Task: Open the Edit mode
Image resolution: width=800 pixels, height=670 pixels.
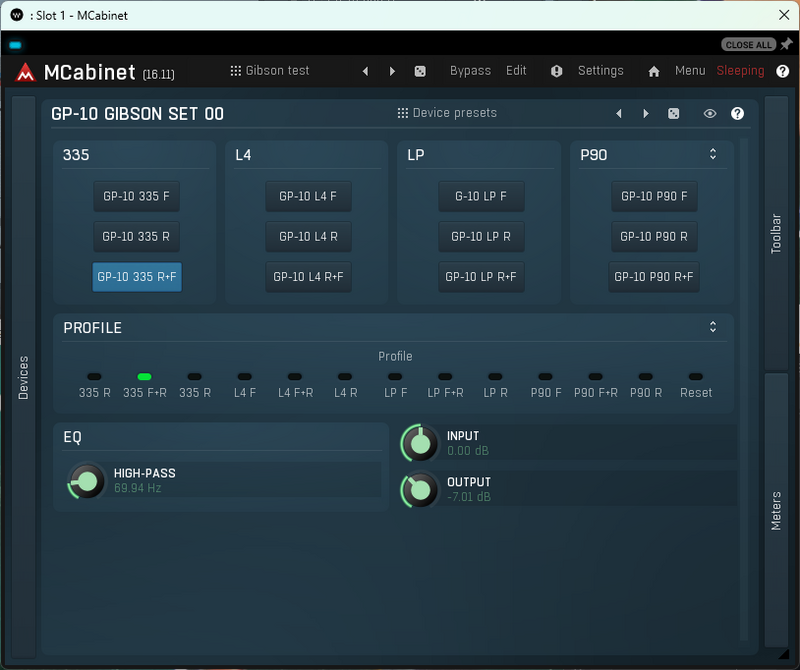Action: pyautogui.click(x=516, y=70)
